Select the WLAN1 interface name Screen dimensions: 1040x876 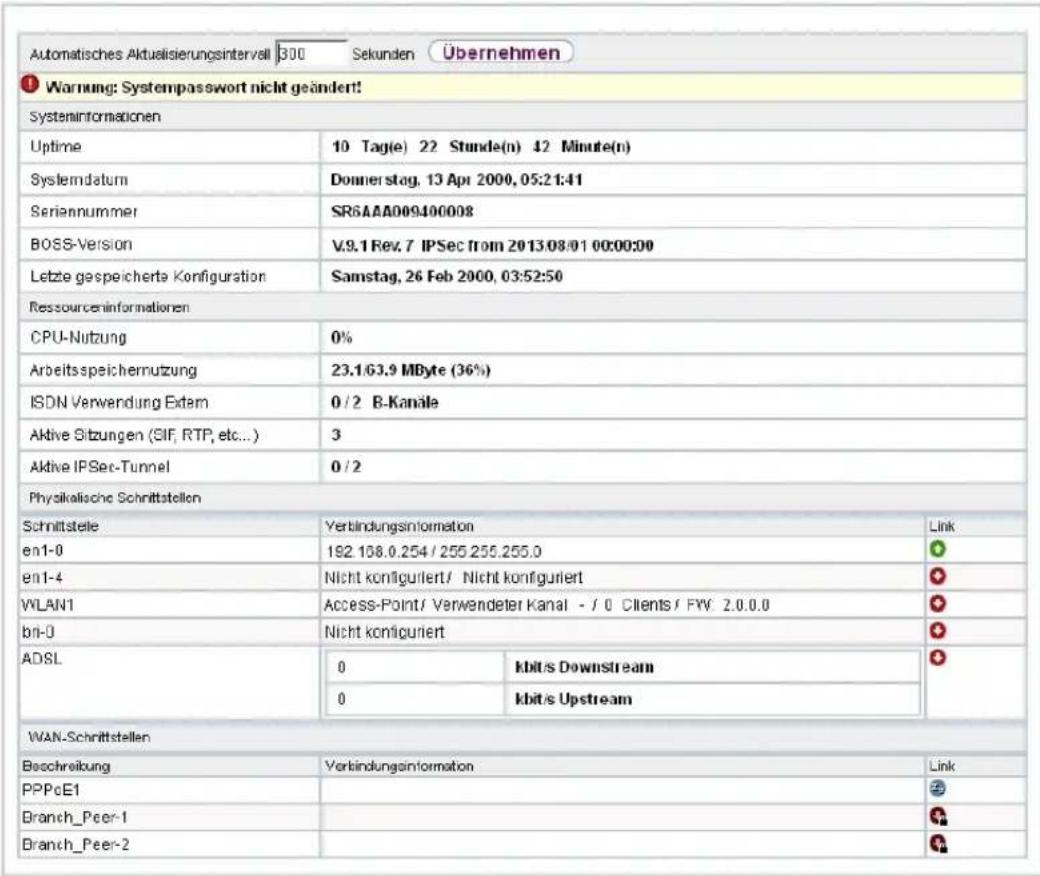coord(48,605)
